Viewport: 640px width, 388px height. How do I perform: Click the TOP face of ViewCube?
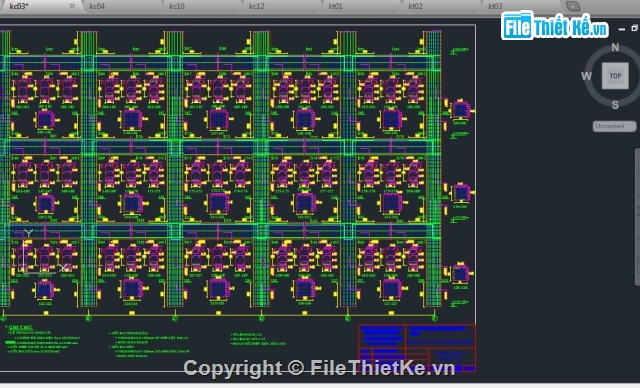coord(615,76)
